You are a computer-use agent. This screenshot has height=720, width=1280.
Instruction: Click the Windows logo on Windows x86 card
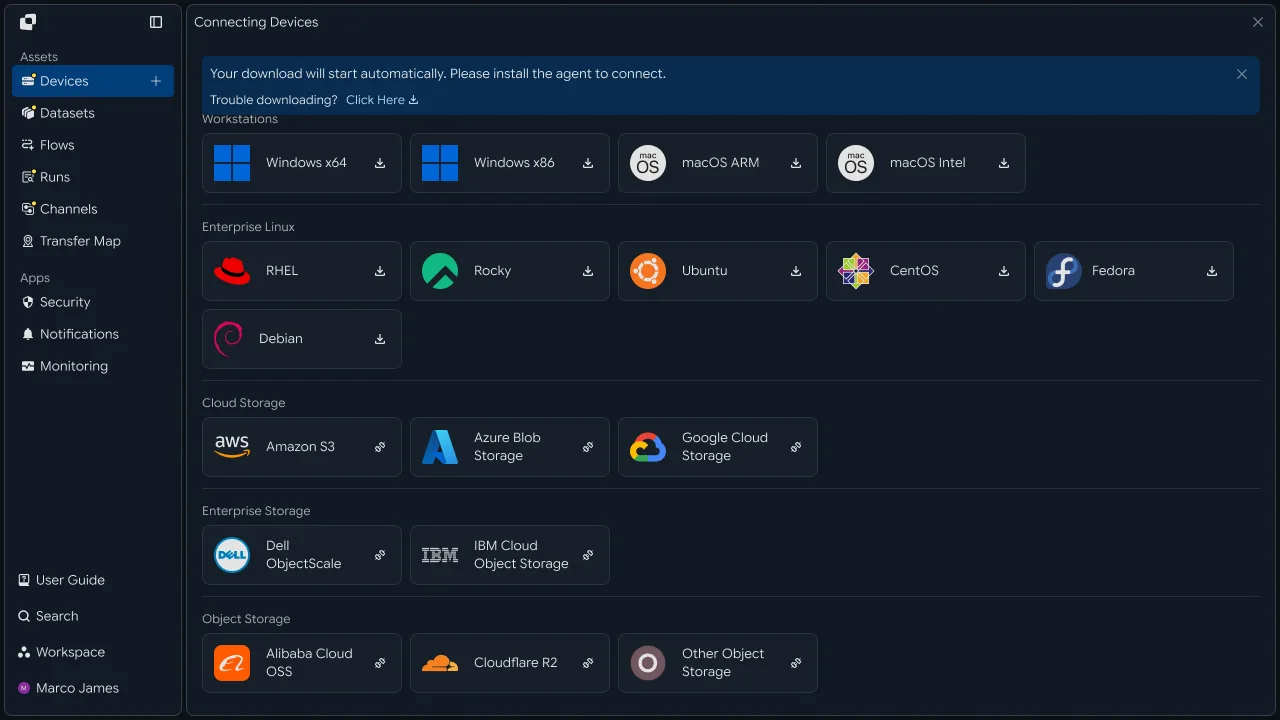pos(440,163)
